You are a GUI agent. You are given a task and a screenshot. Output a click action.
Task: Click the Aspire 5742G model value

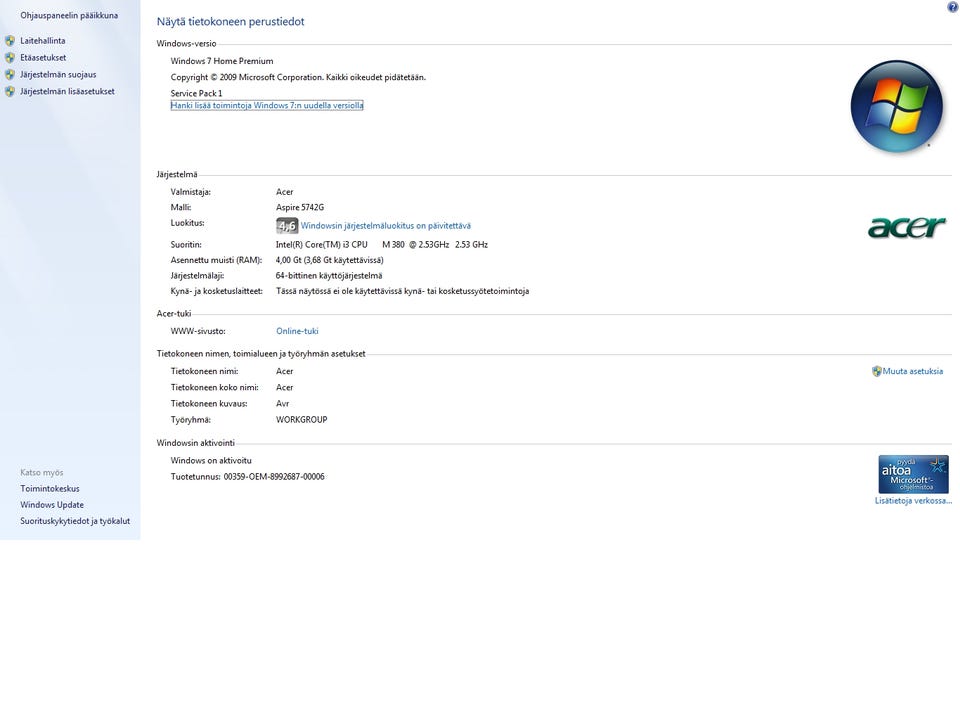pyautogui.click(x=300, y=208)
